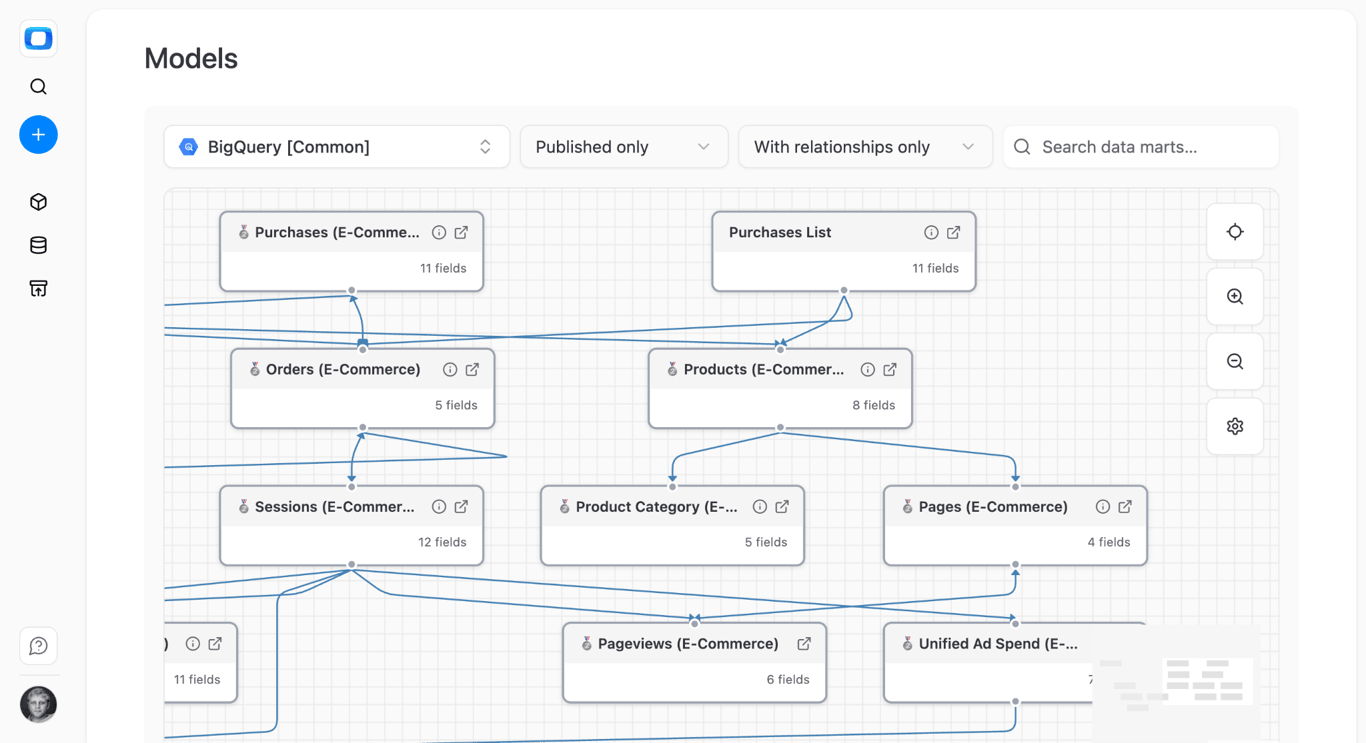Show info for Purchases (E-Commerce) node

[439, 232]
